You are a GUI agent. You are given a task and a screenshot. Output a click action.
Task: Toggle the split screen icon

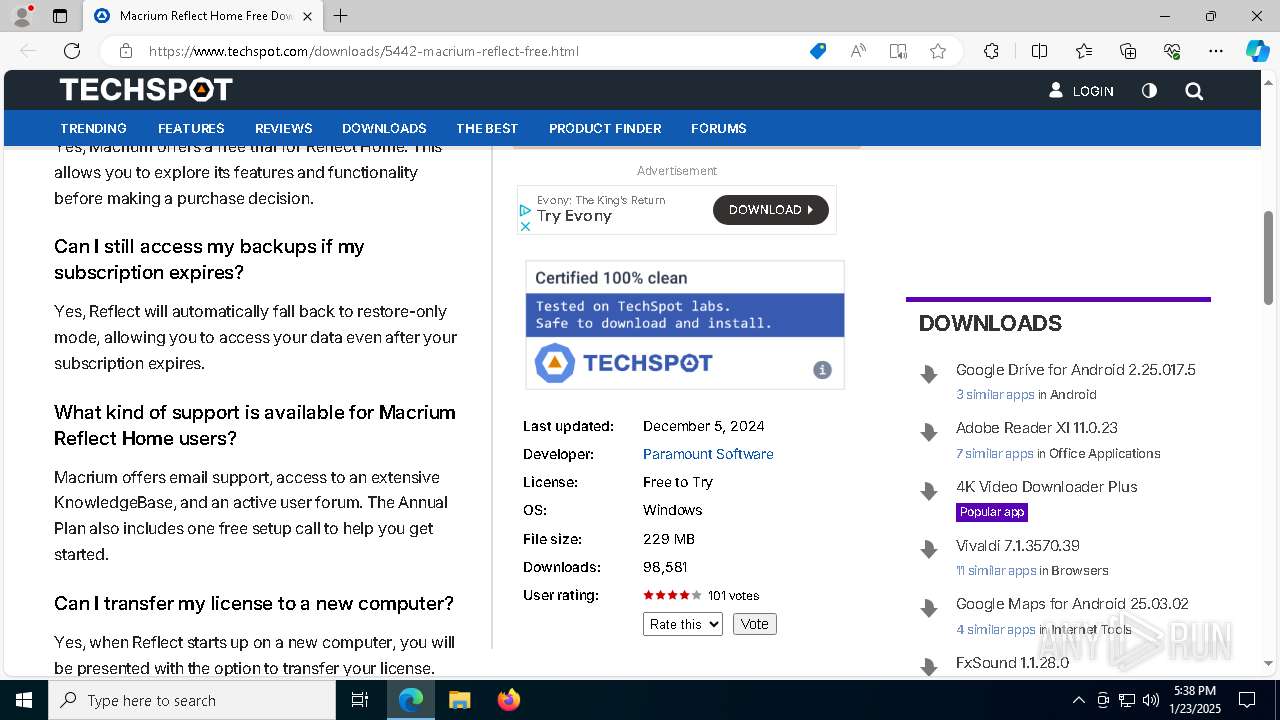coord(1039,51)
